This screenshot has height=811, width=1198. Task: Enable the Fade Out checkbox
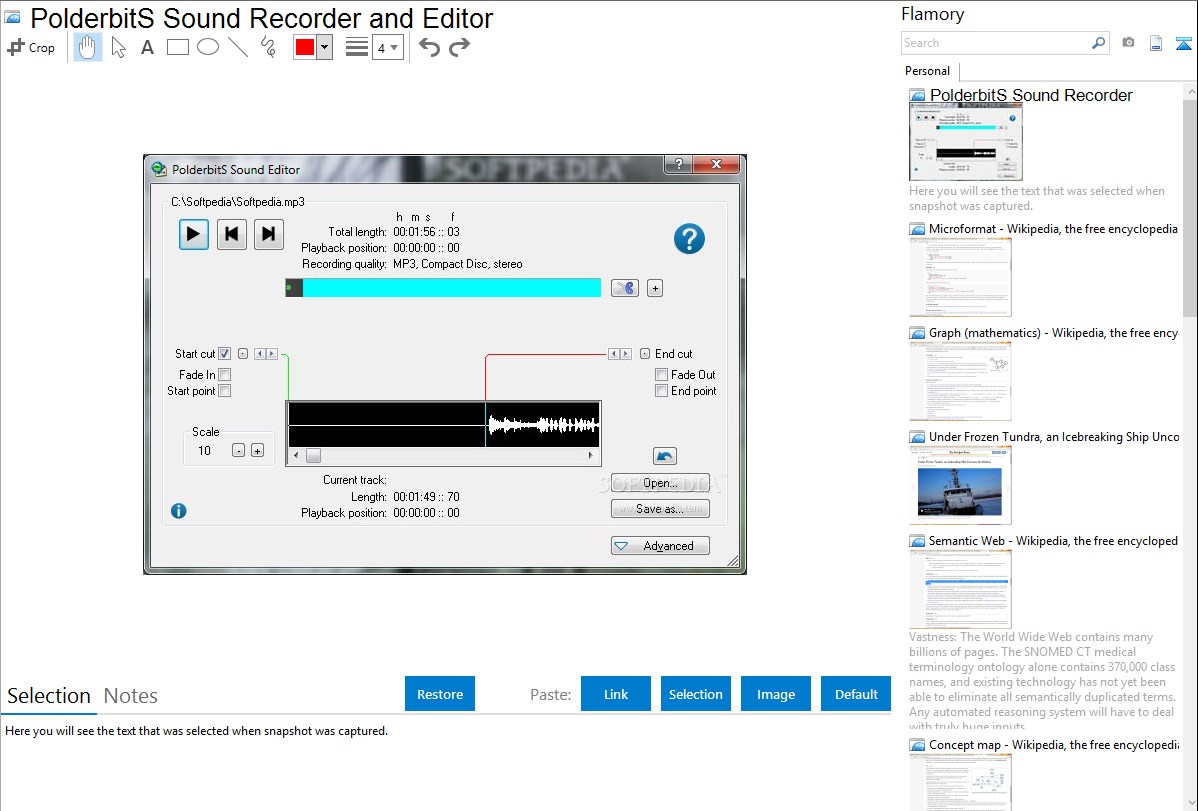662,375
